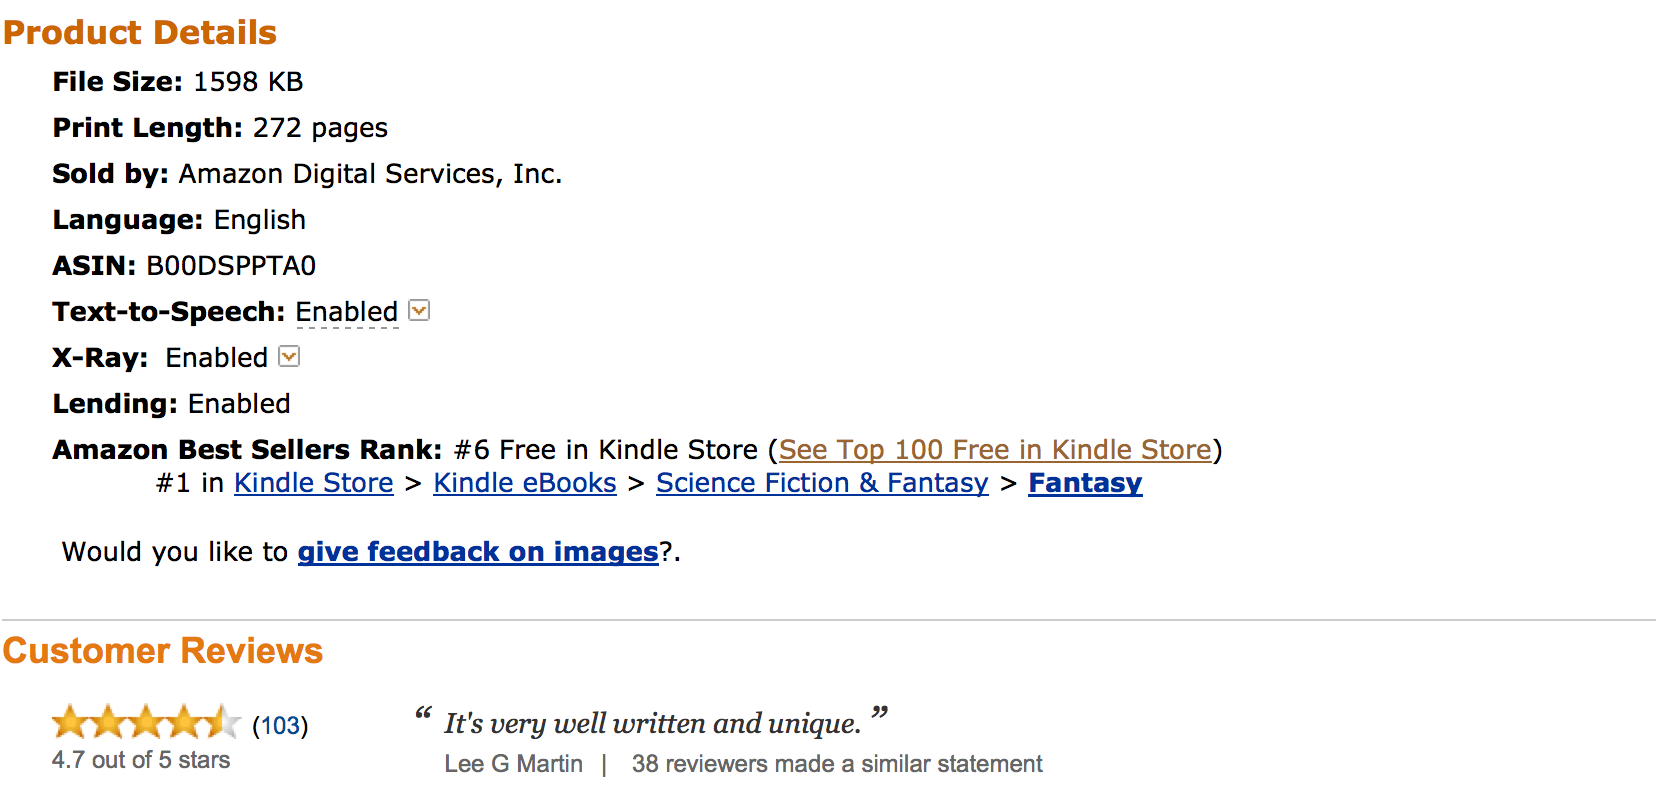Click the 4.7 out of 5 stars text
This screenshot has width=1656, height=786.
141,760
